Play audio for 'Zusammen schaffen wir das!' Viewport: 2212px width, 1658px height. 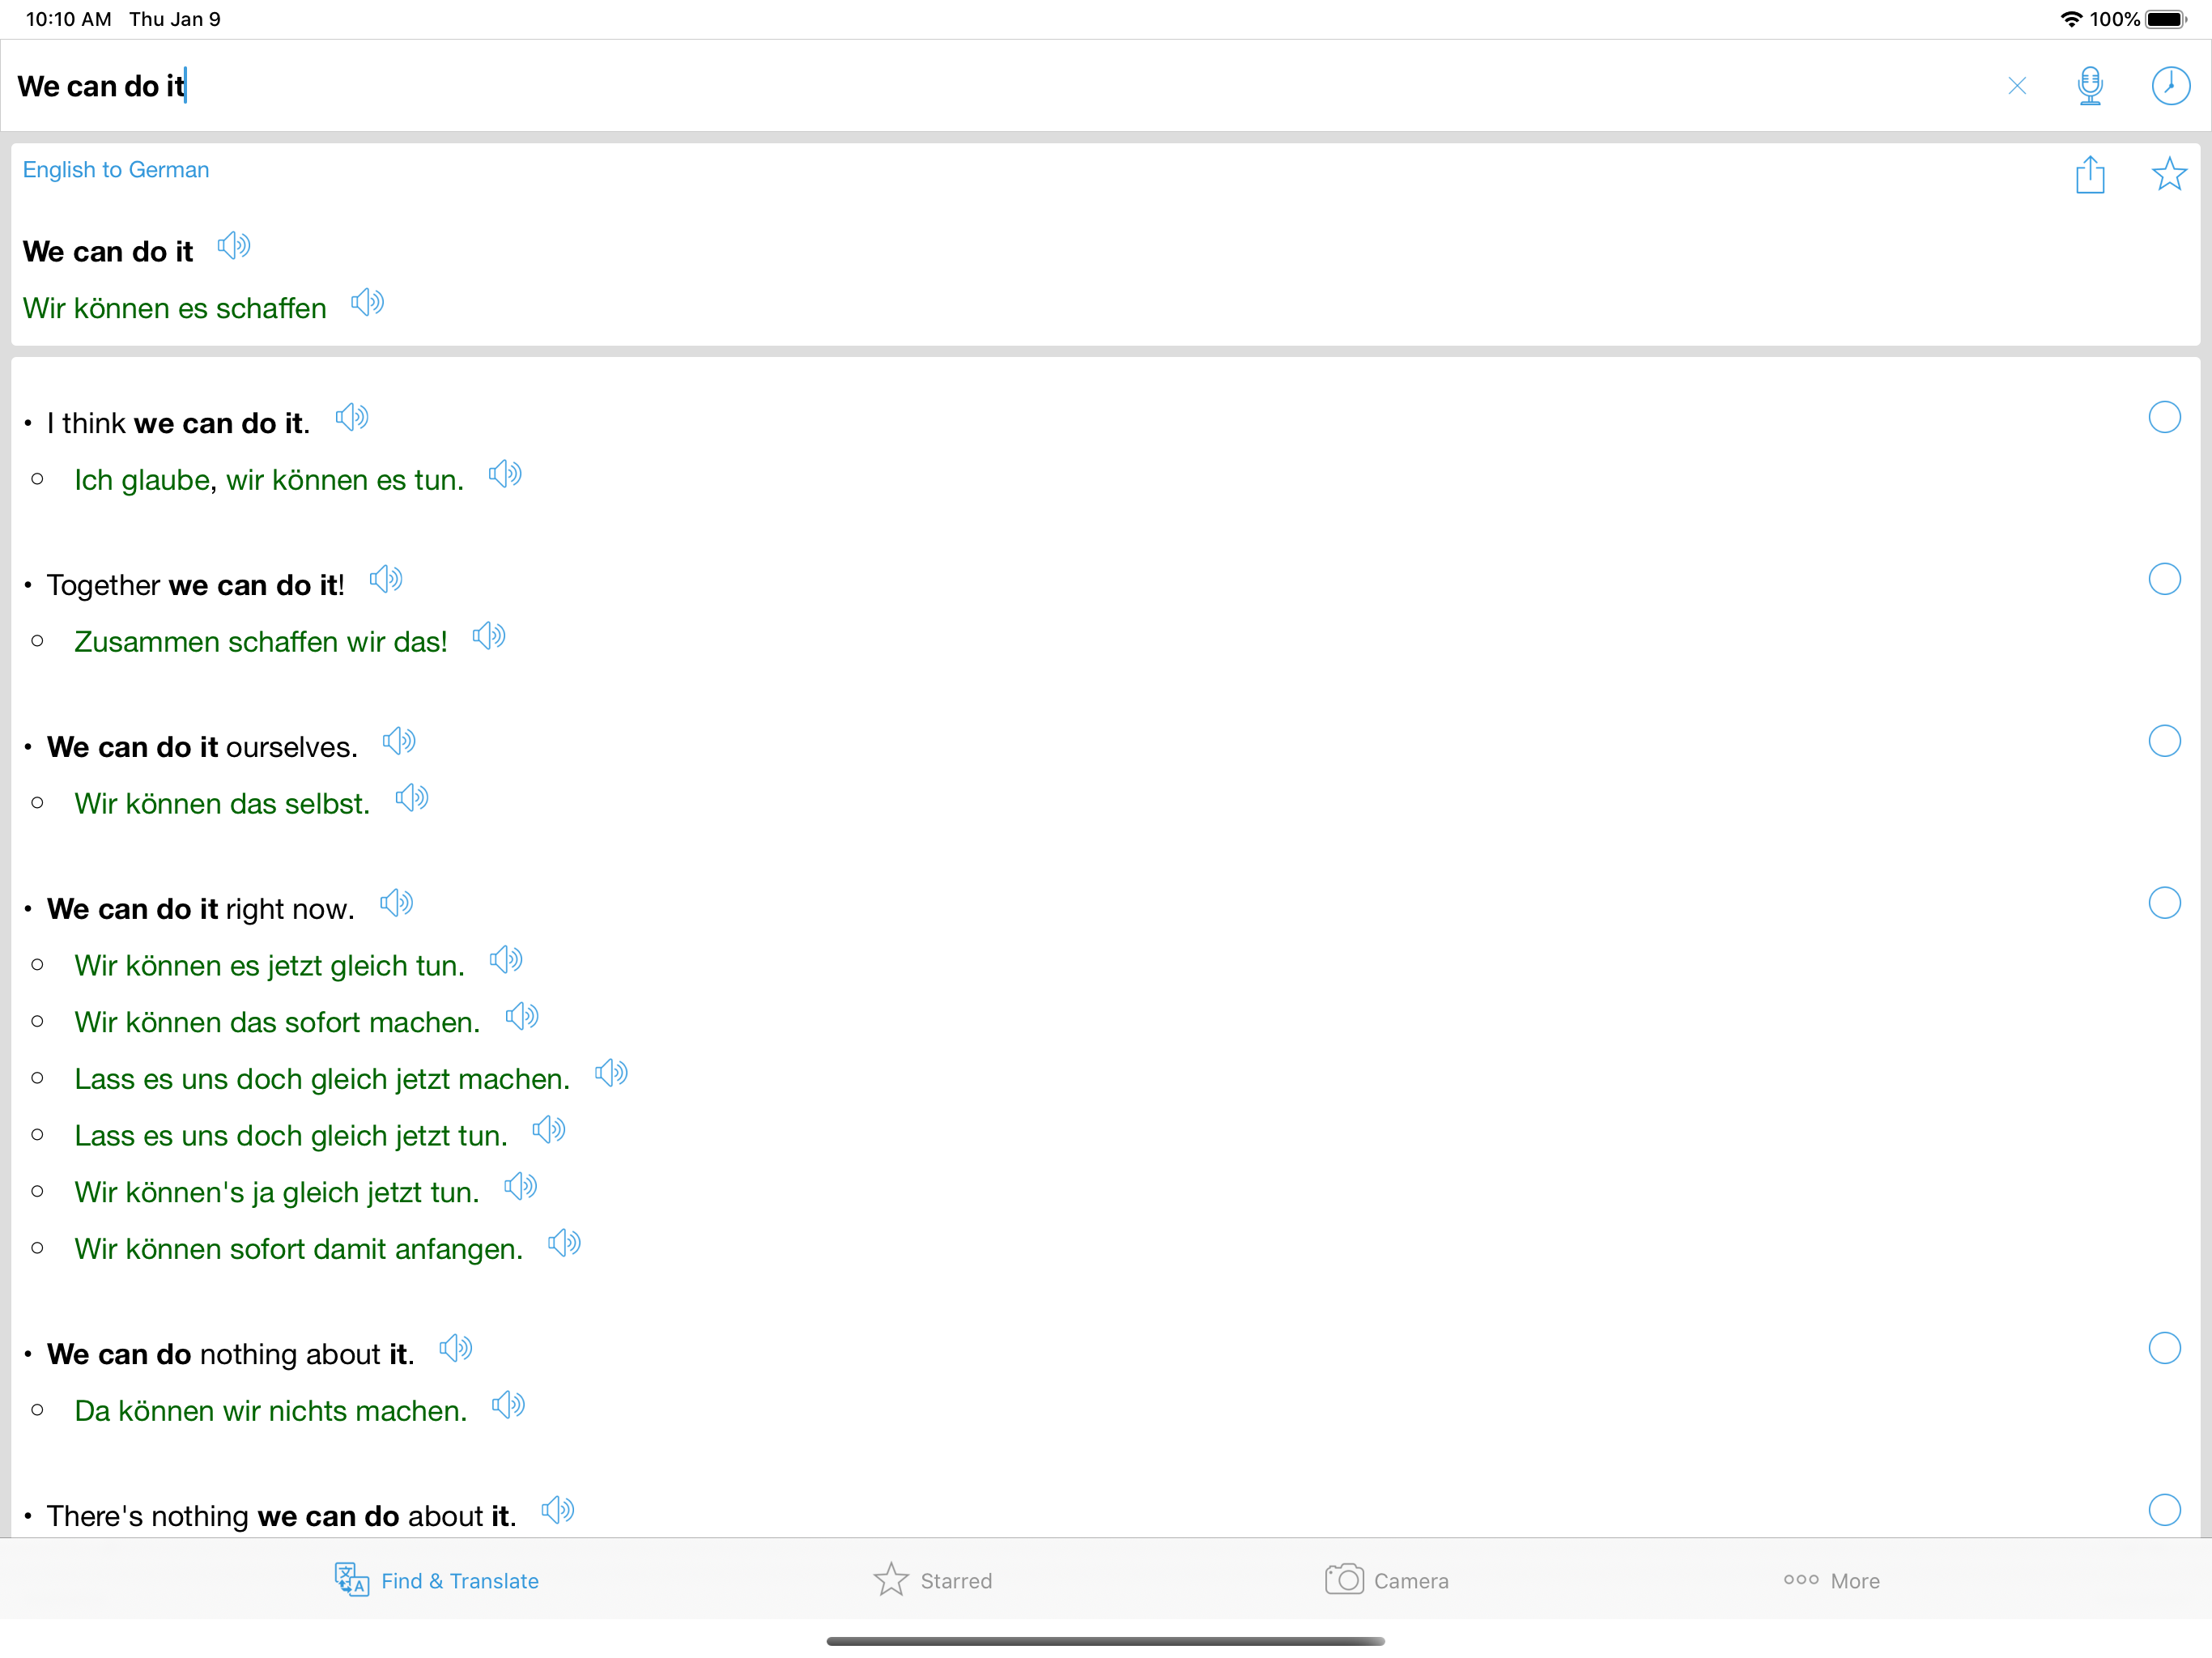[x=489, y=636]
